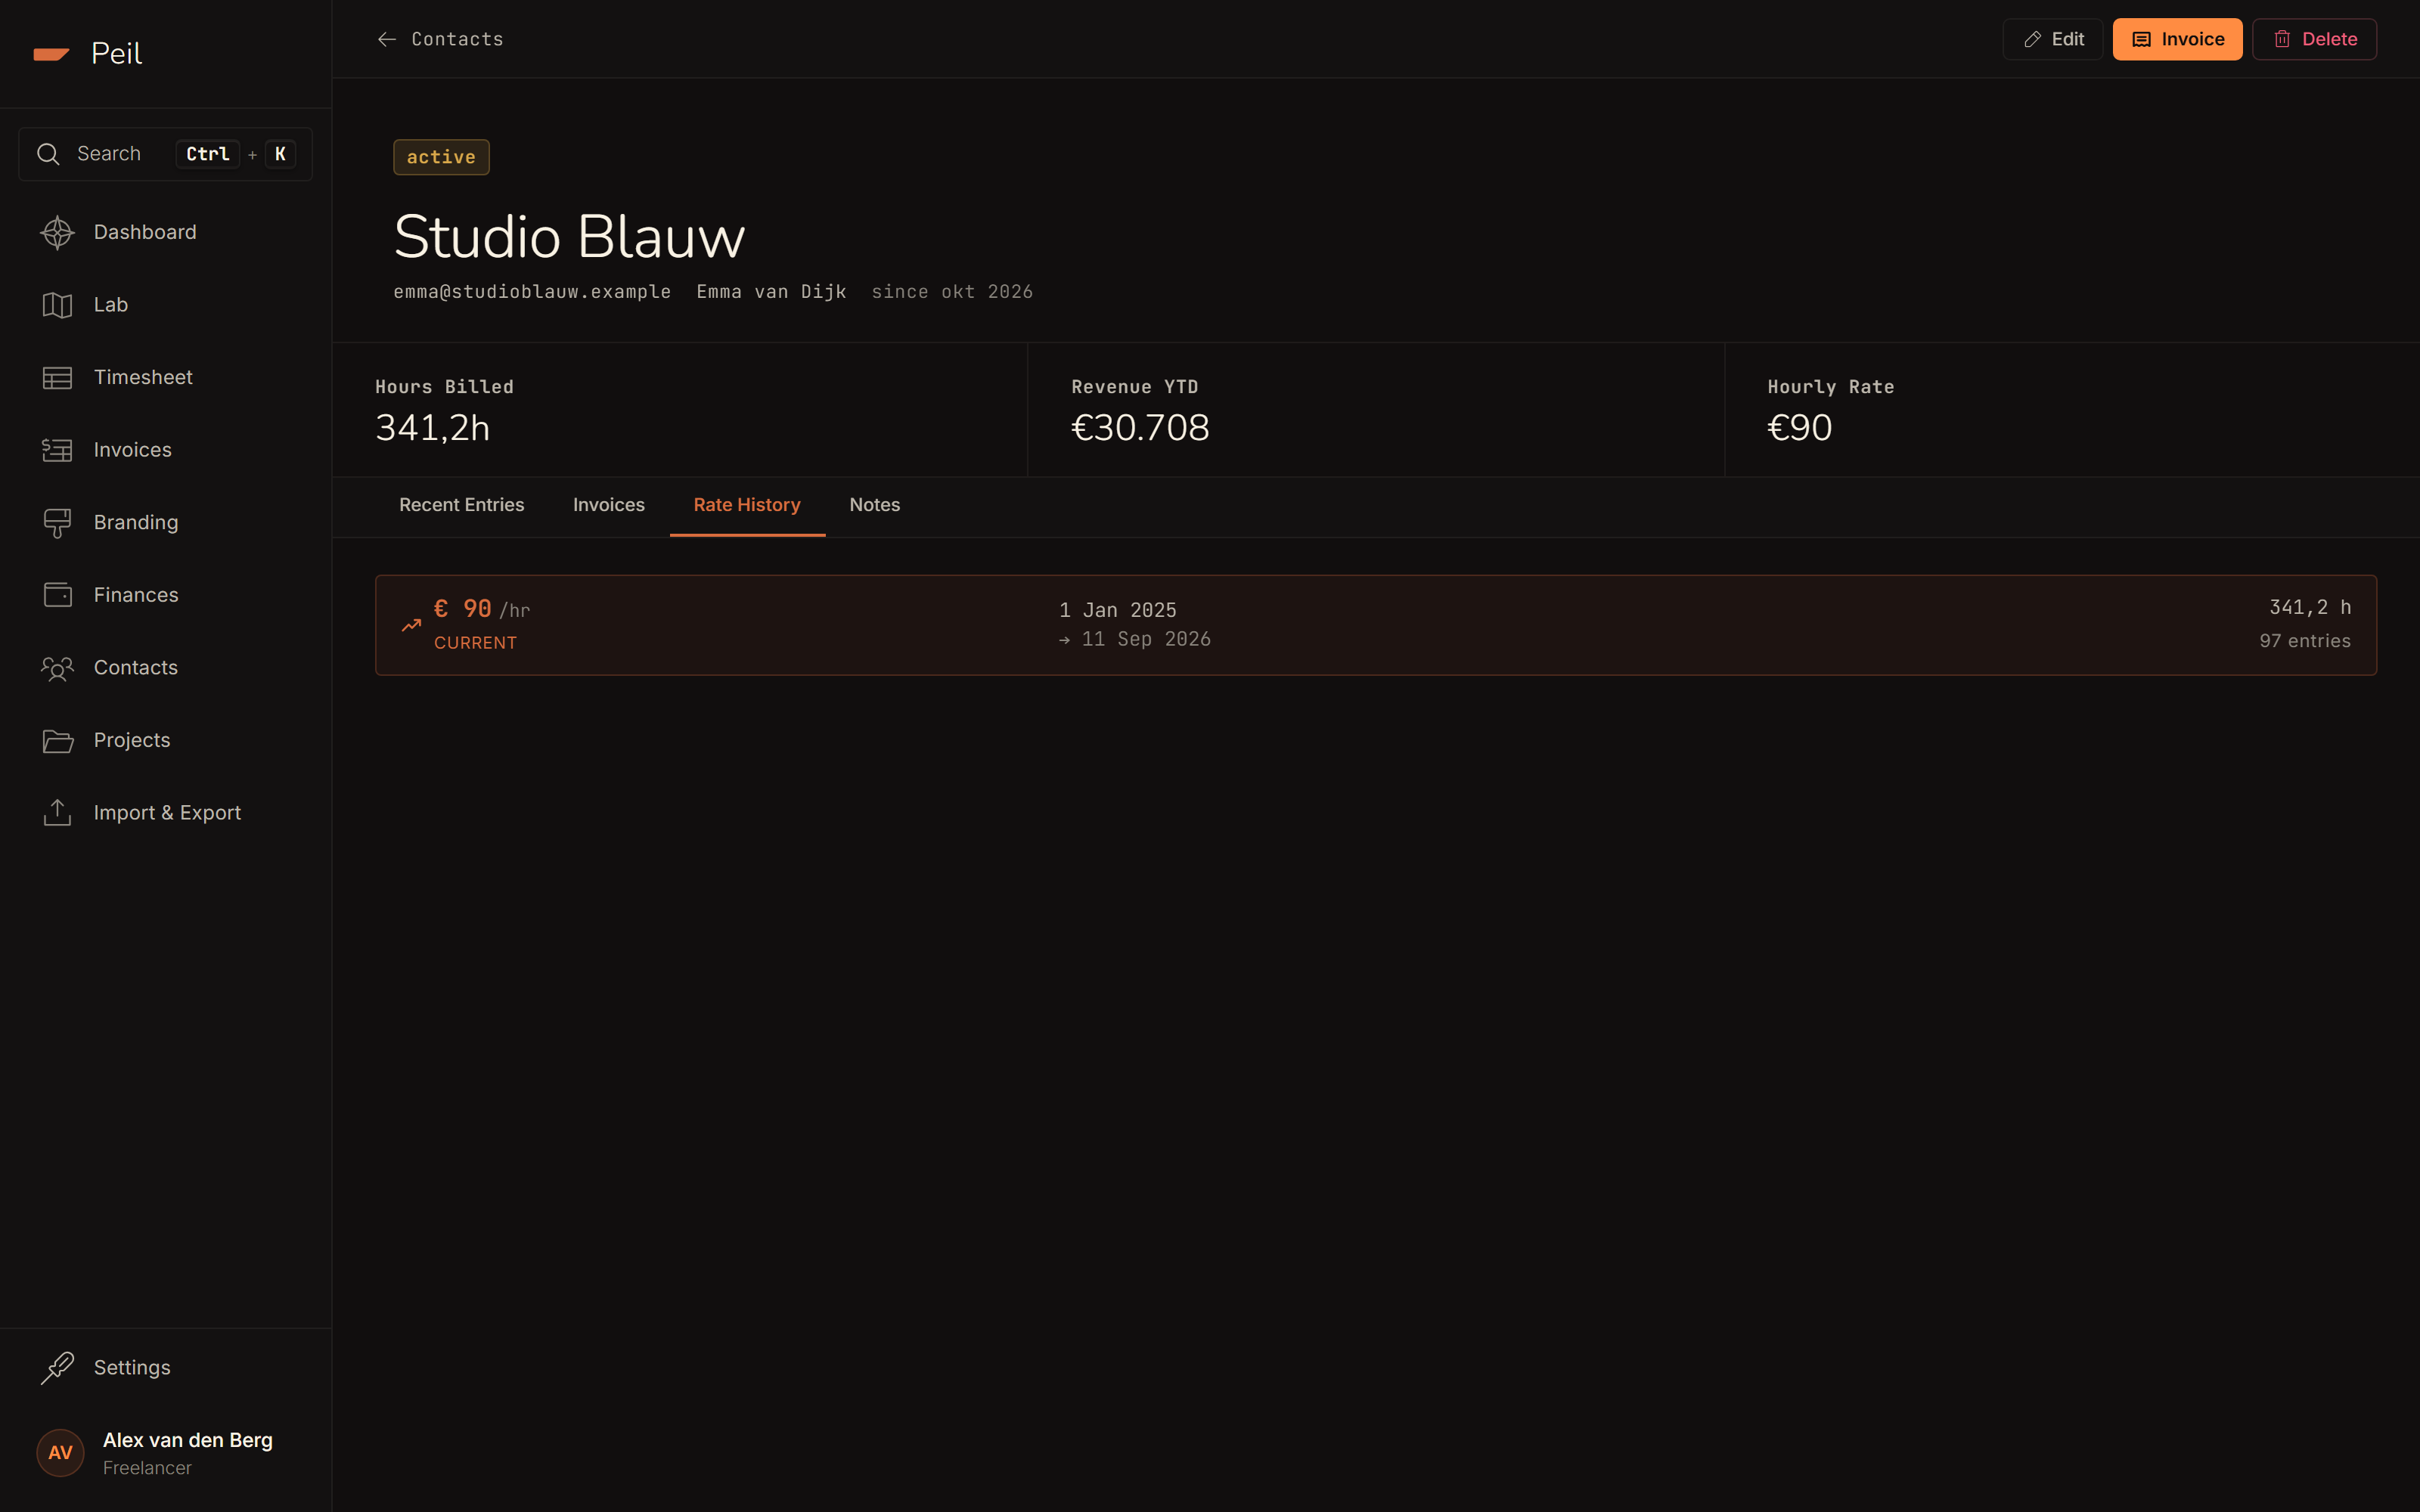The width and height of the screenshot is (2420, 1512).
Task: Click Hours Billed value 341,2h
Action: click(x=432, y=428)
